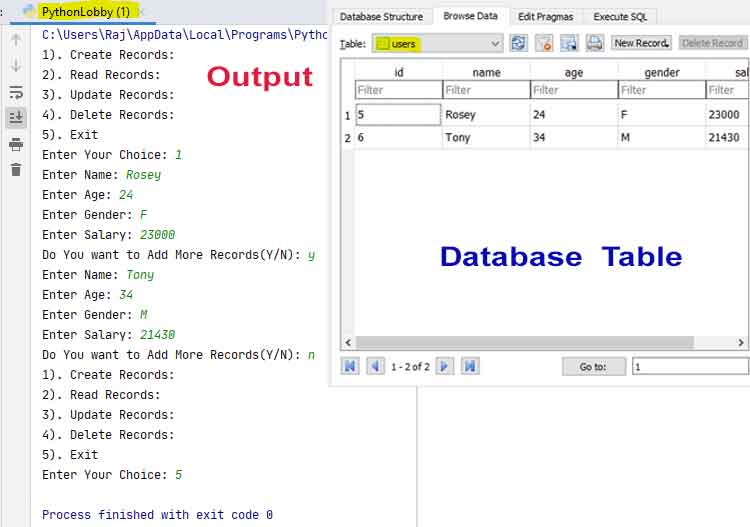This screenshot has width=750, height=527.
Task: Toggle Scroll to End in the console
Action: click(16, 117)
